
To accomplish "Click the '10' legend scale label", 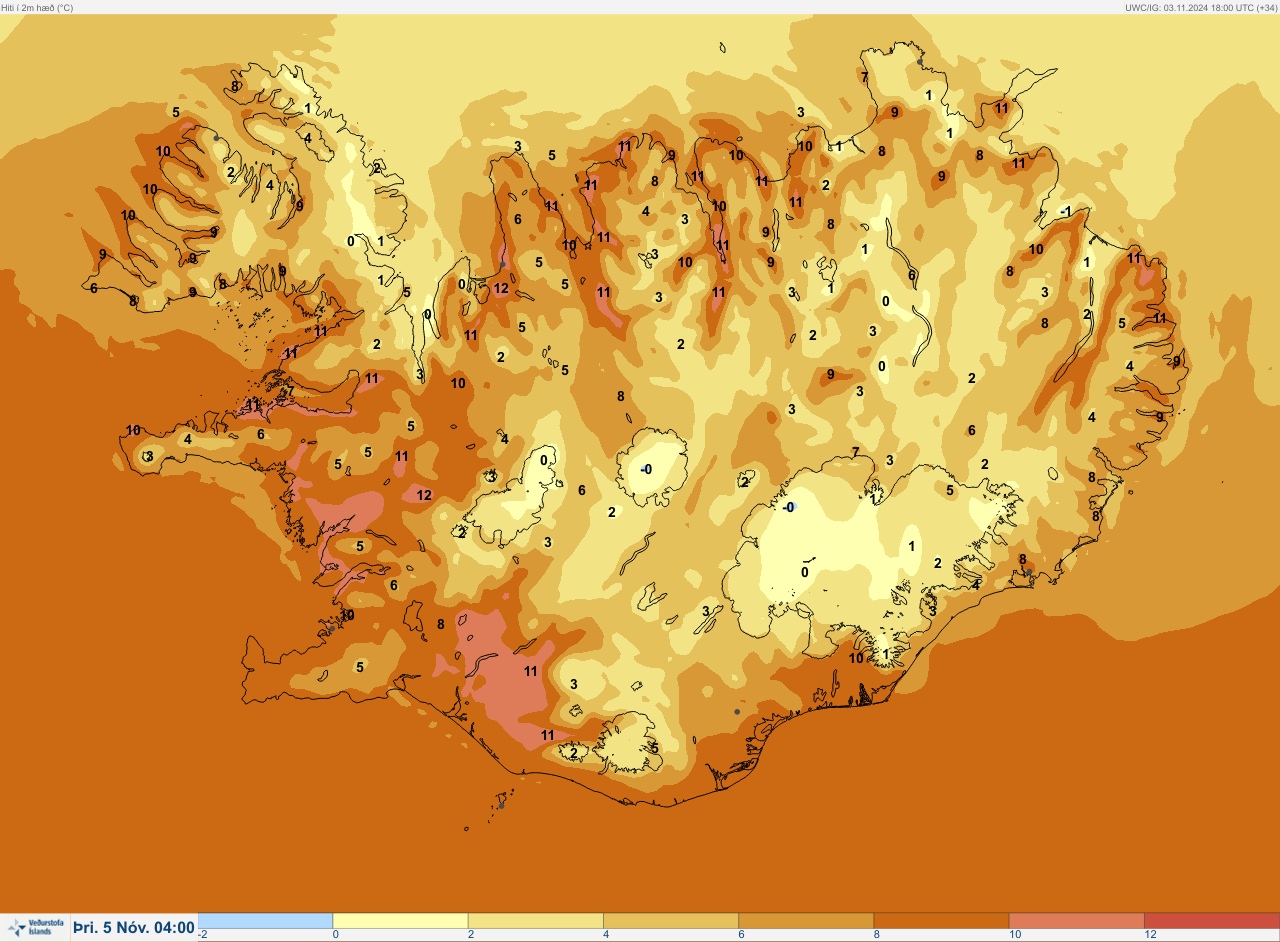I will pyautogui.click(x=1016, y=934).
